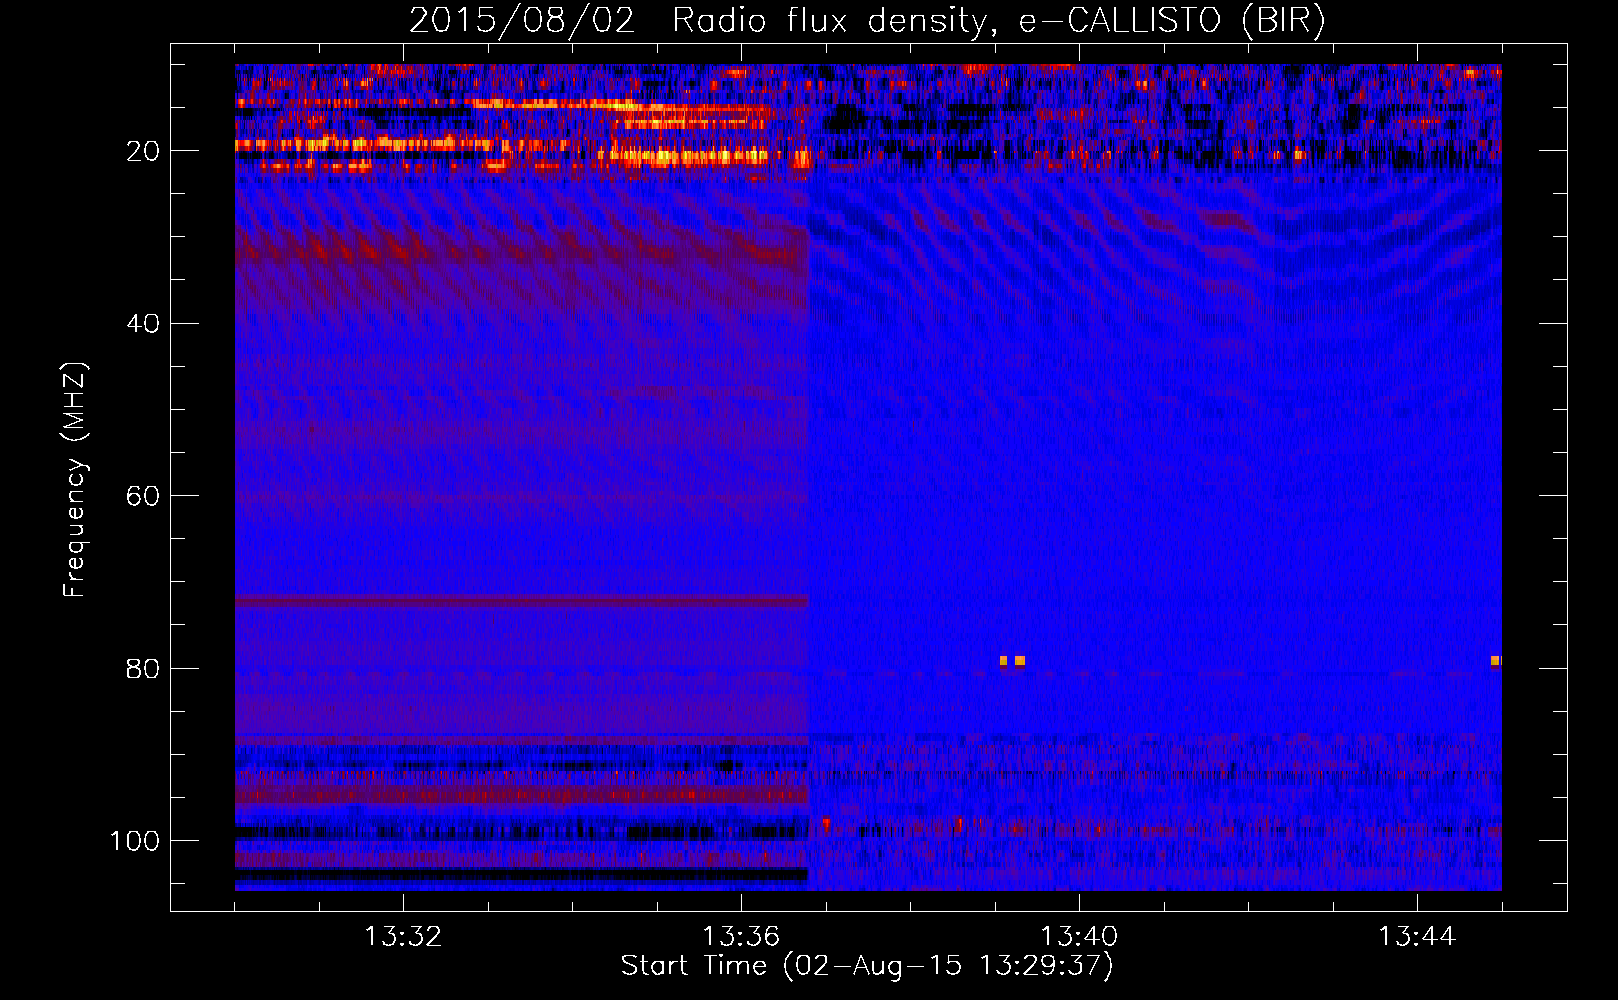Click the time tick label '13:32'
1618x1000 pixels.
[403, 937]
